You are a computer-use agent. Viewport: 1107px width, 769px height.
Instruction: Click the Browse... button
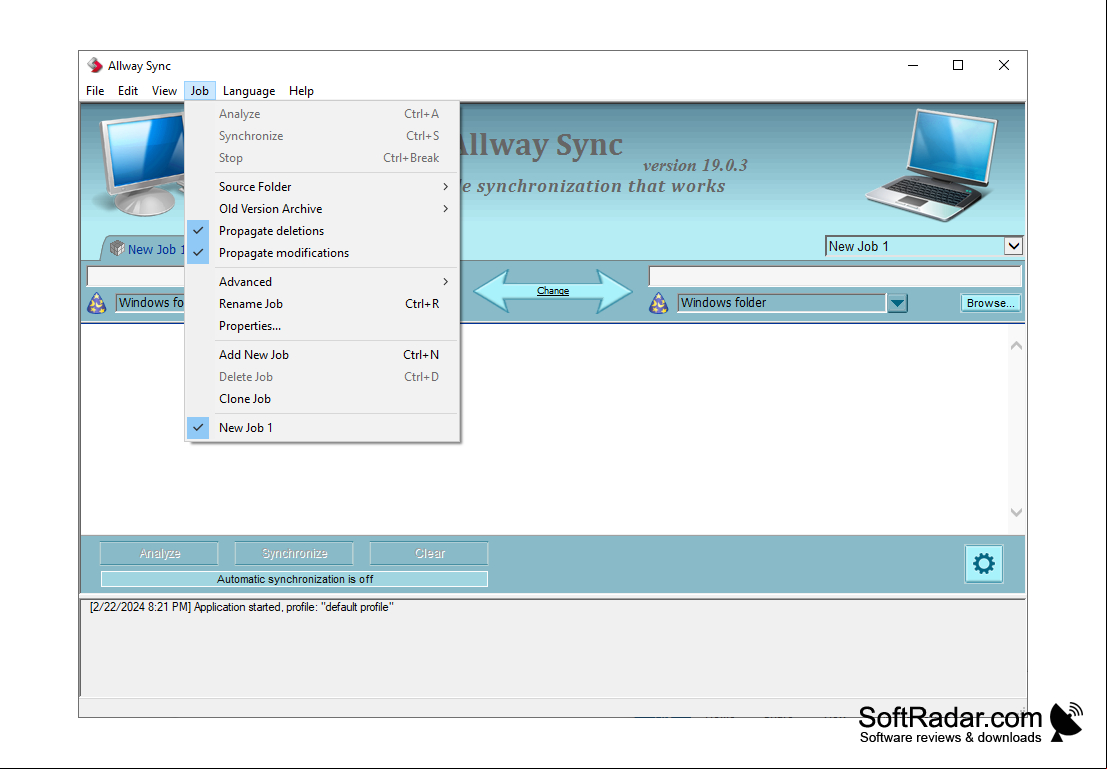[x=991, y=303]
